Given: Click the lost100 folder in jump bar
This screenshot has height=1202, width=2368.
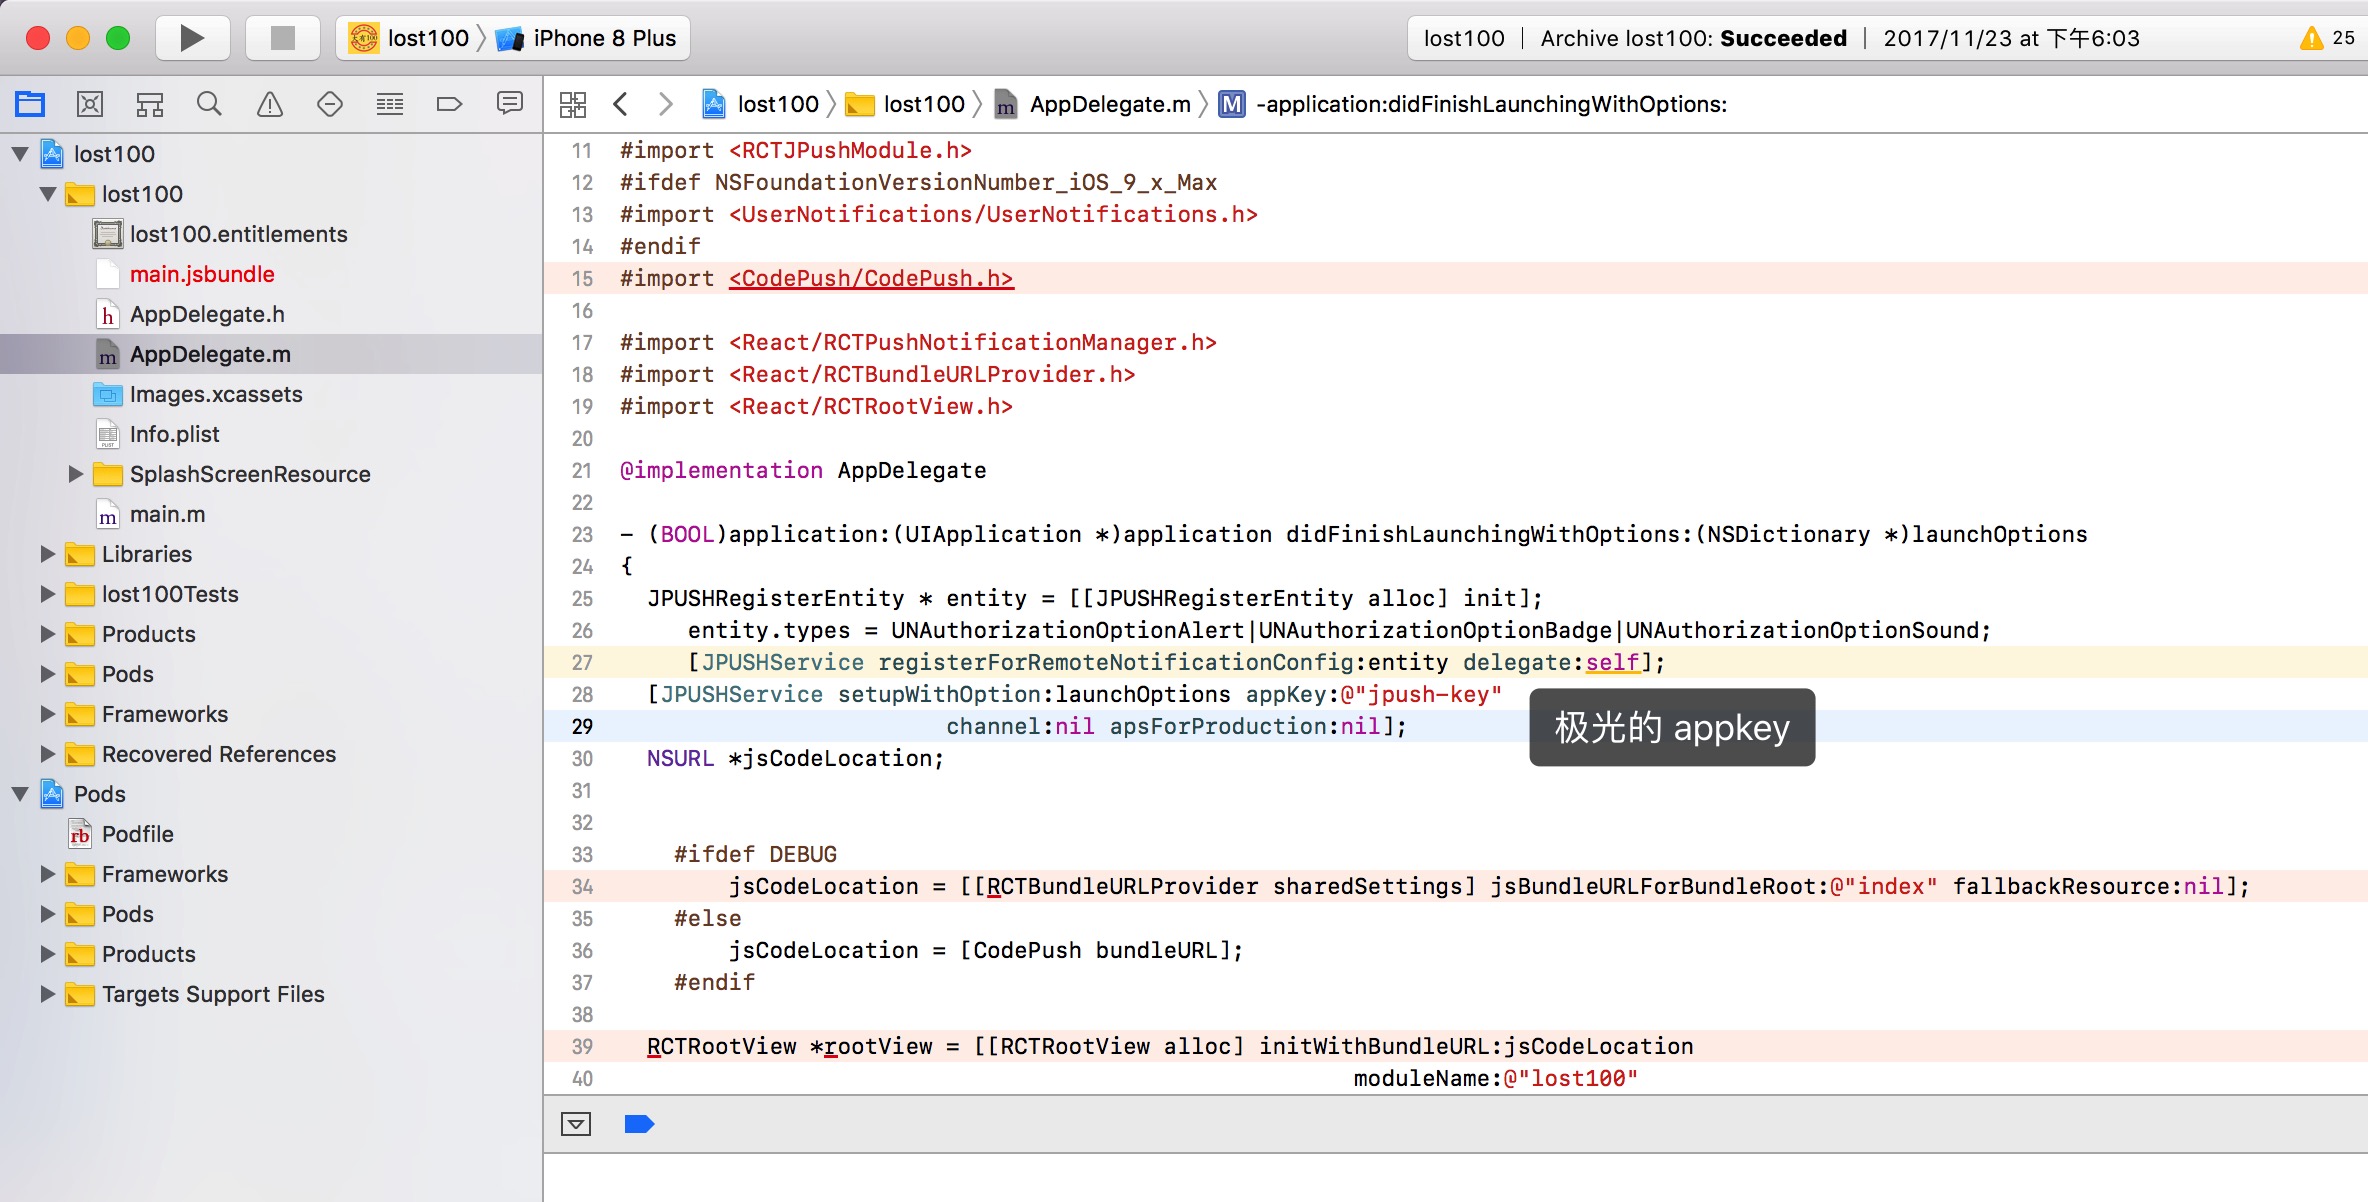Looking at the screenshot, I should pos(906,104).
